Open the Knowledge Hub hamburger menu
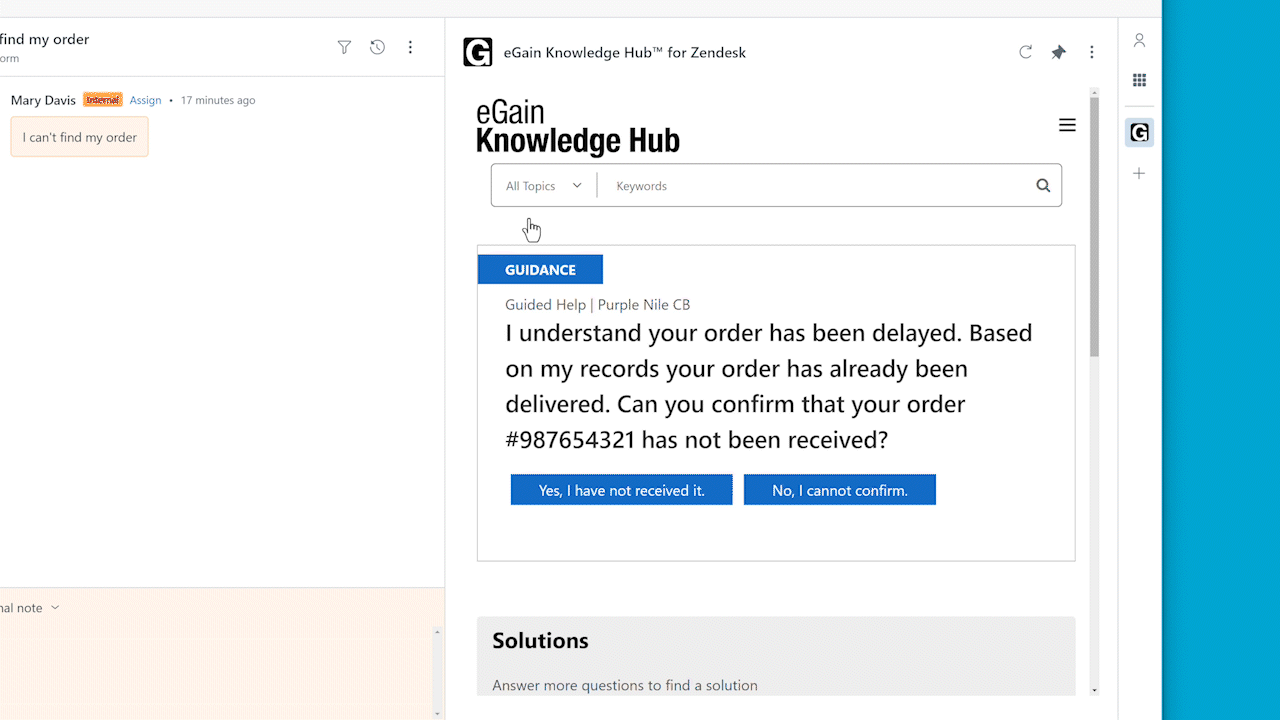The height and width of the screenshot is (720, 1280). [x=1067, y=125]
